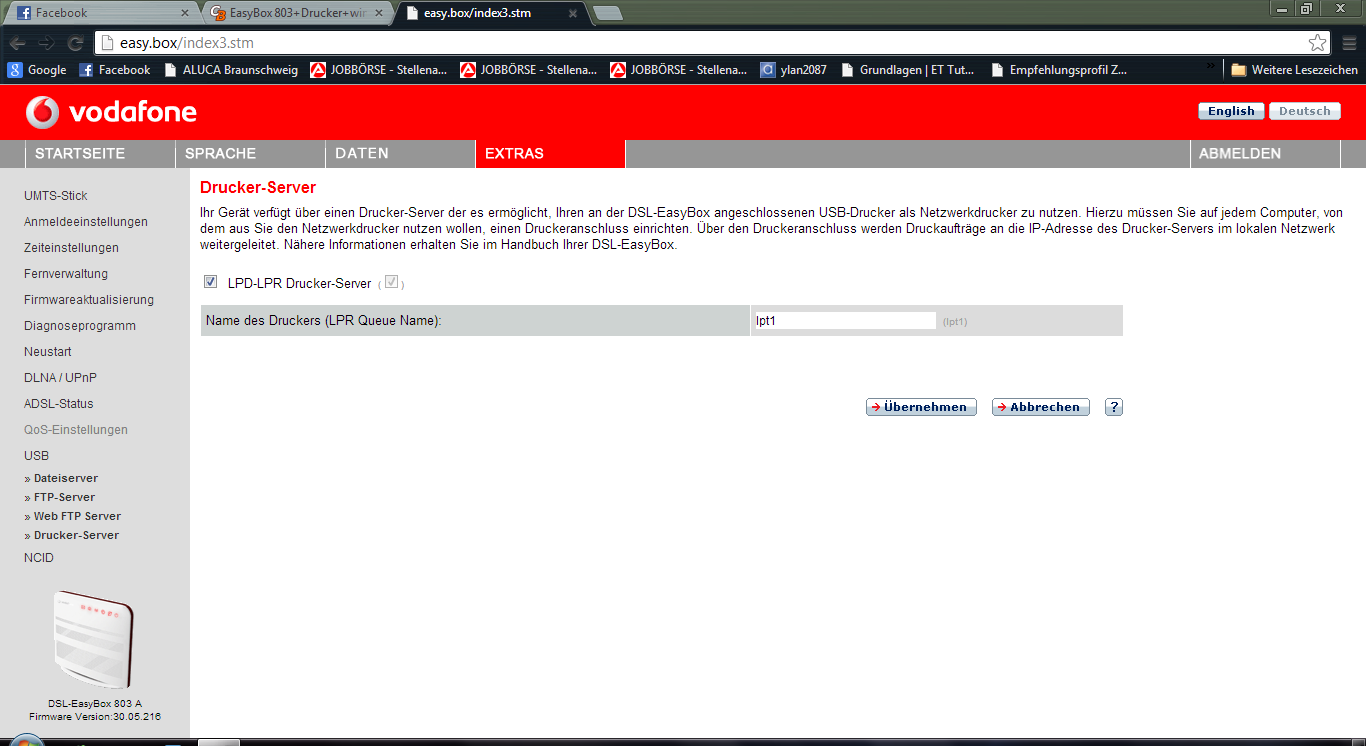Image resolution: width=1366 pixels, height=746 pixels.
Task: Click the (lpt1) default hint text
Action: tap(955, 322)
